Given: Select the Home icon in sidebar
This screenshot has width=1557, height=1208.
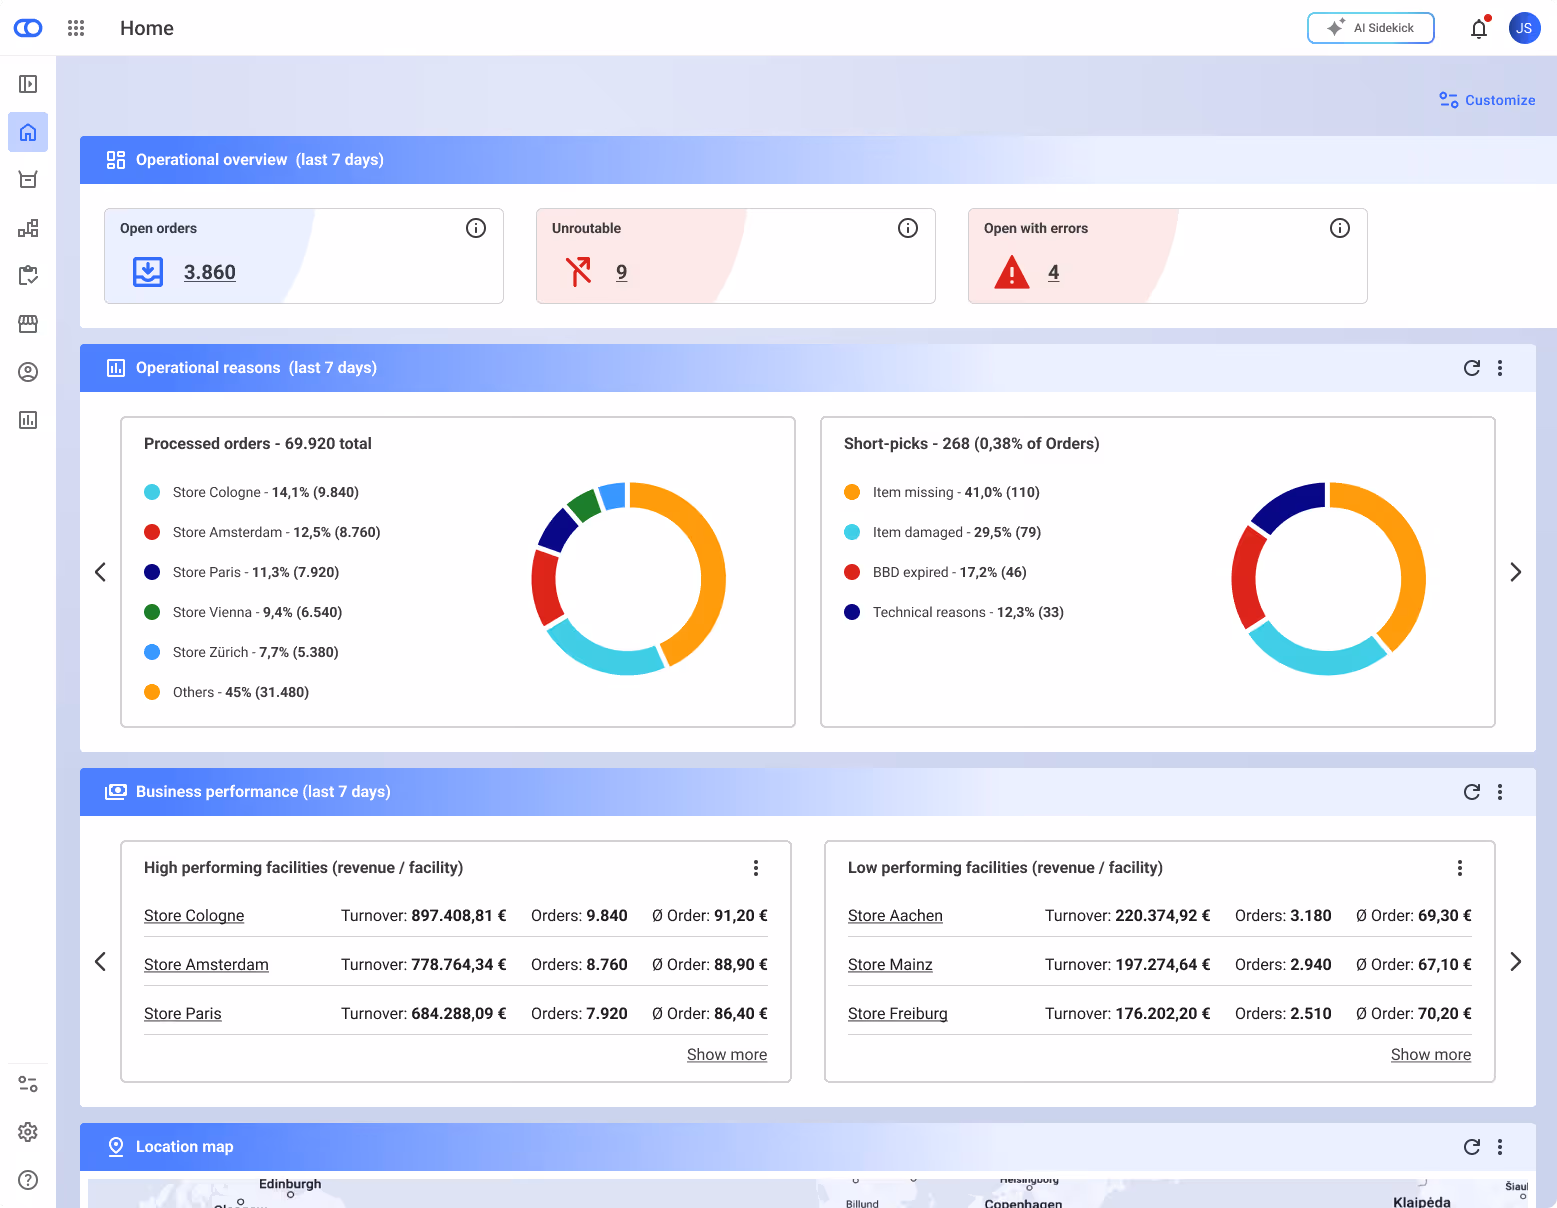Looking at the screenshot, I should [28, 132].
